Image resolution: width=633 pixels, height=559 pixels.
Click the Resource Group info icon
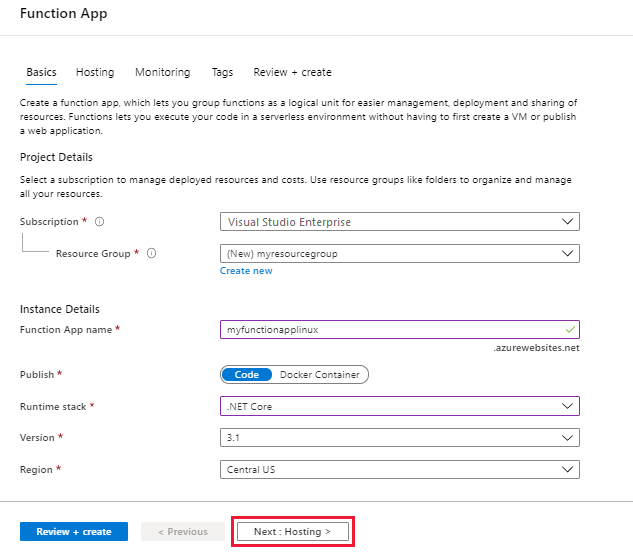[x=152, y=254]
